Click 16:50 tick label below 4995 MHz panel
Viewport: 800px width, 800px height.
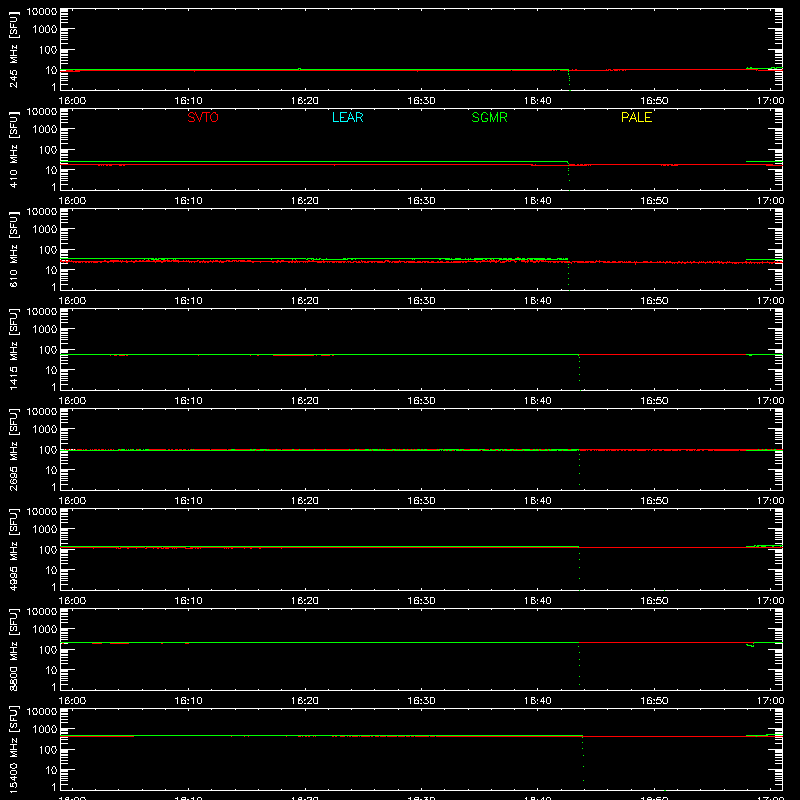(654, 601)
